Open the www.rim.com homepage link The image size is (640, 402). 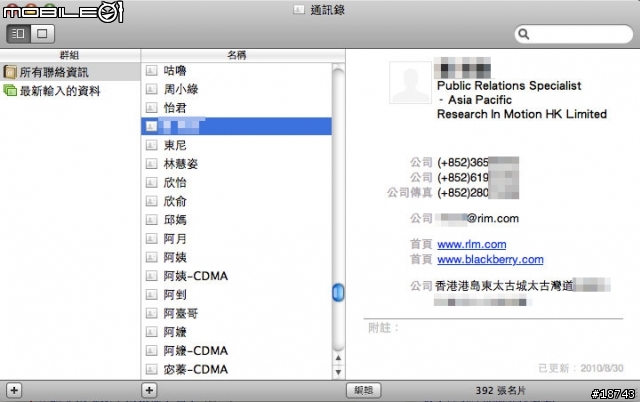click(471, 244)
